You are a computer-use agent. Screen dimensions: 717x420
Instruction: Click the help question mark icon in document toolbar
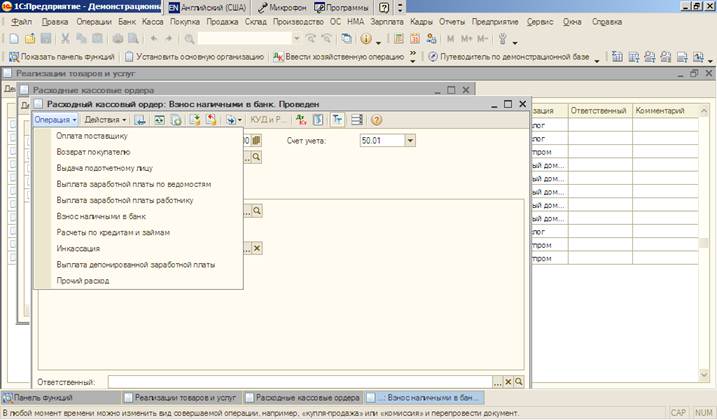click(x=376, y=120)
